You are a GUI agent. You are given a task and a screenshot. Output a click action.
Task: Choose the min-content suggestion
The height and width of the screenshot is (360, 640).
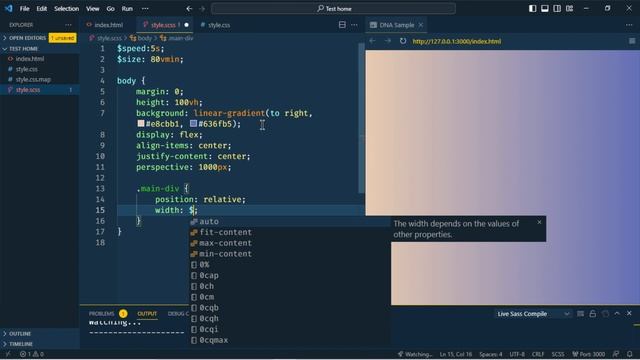289,254
